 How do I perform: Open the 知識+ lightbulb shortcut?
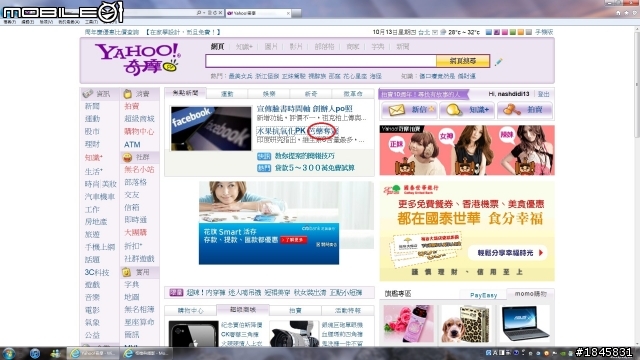(453, 109)
